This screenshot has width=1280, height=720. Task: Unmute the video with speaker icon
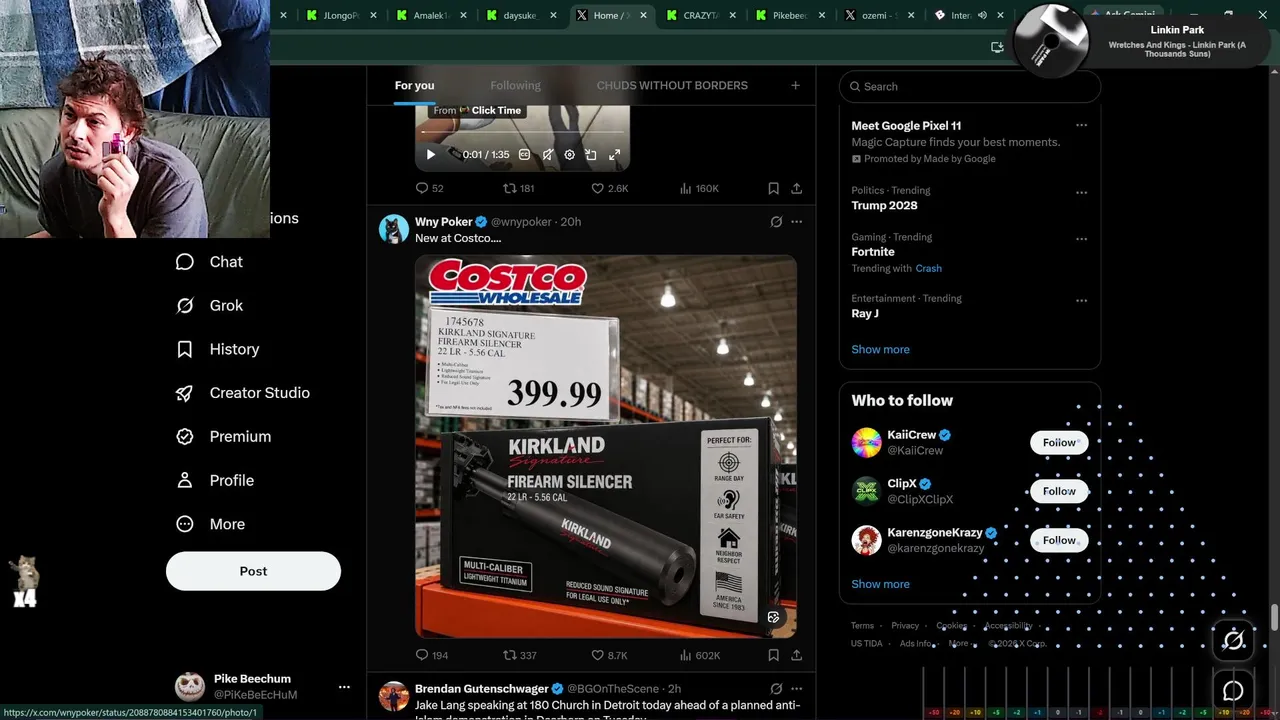point(547,155)
